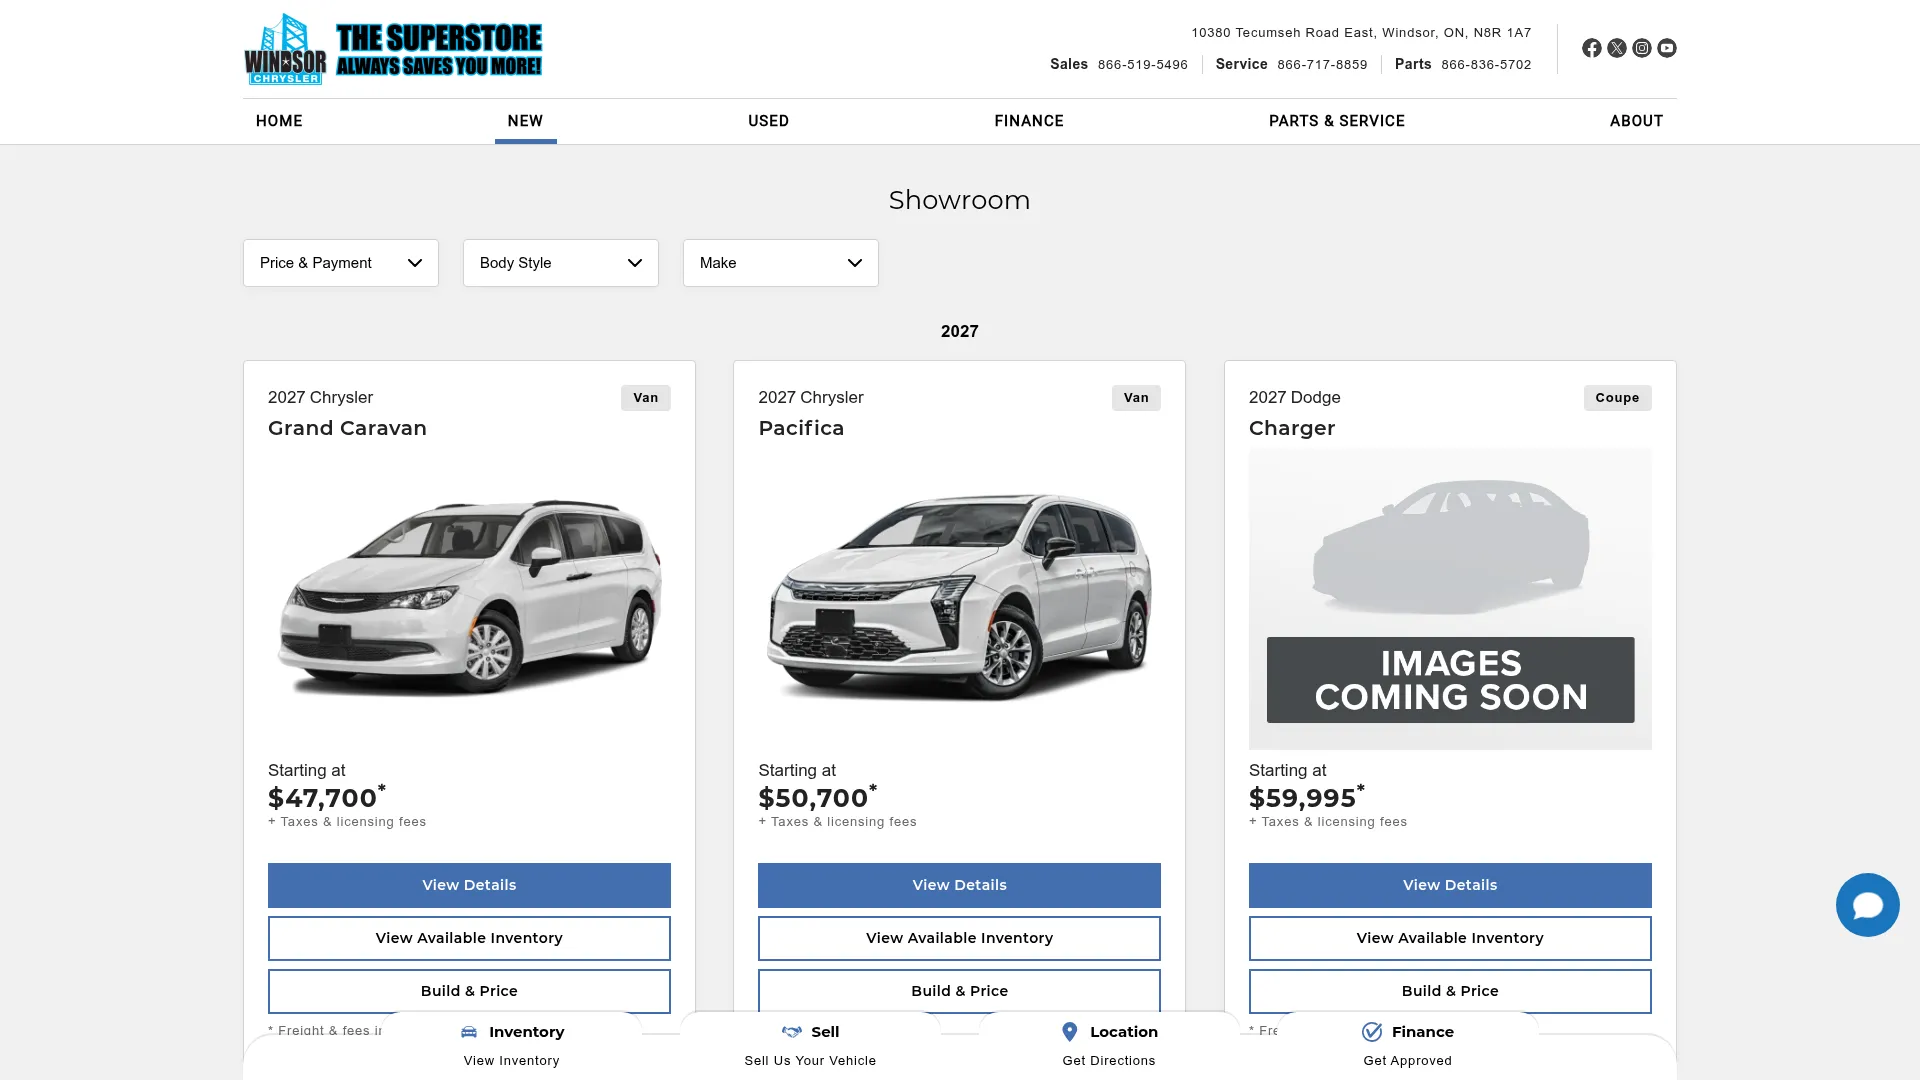
Task: Go to the HOME menu item
Action: click(279, 121)
